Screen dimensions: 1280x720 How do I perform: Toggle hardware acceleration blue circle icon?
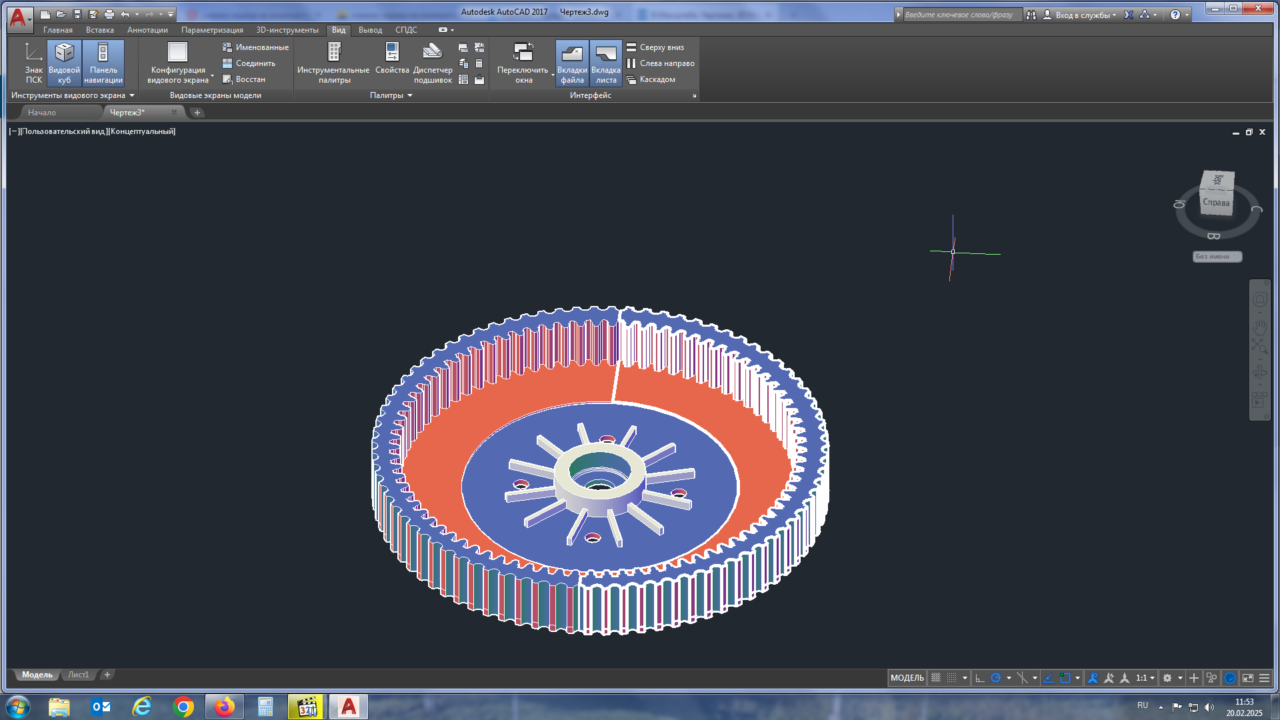click(1230, 678)
